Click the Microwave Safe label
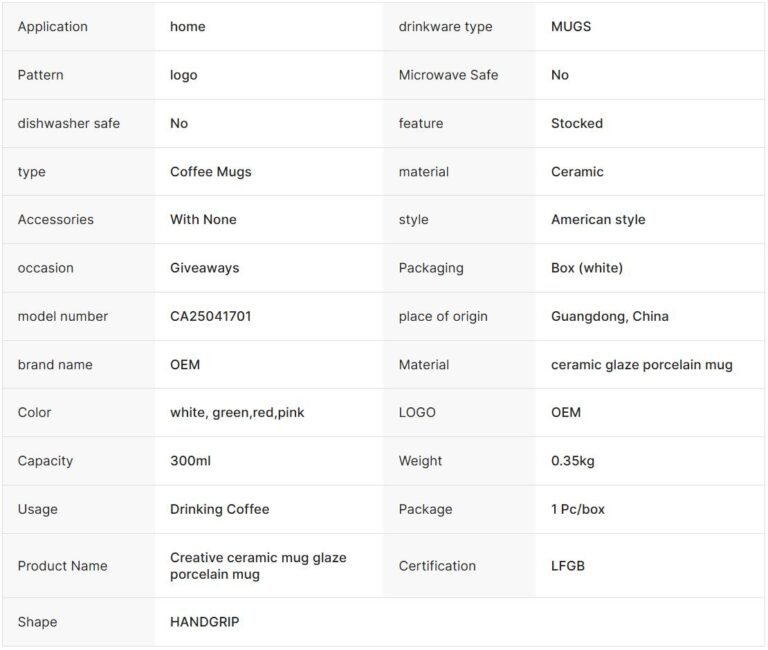 click(447, 75)
